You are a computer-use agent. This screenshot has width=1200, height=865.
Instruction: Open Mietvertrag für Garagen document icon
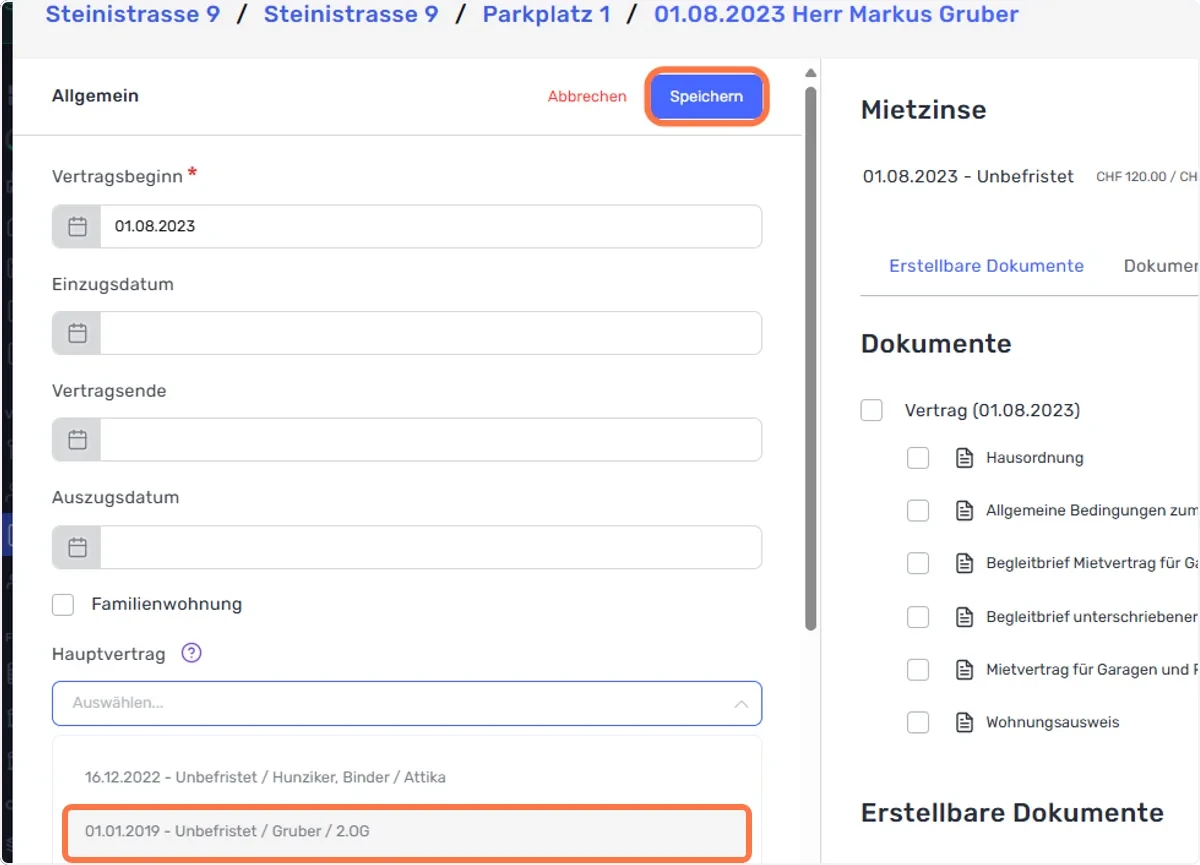964,669
